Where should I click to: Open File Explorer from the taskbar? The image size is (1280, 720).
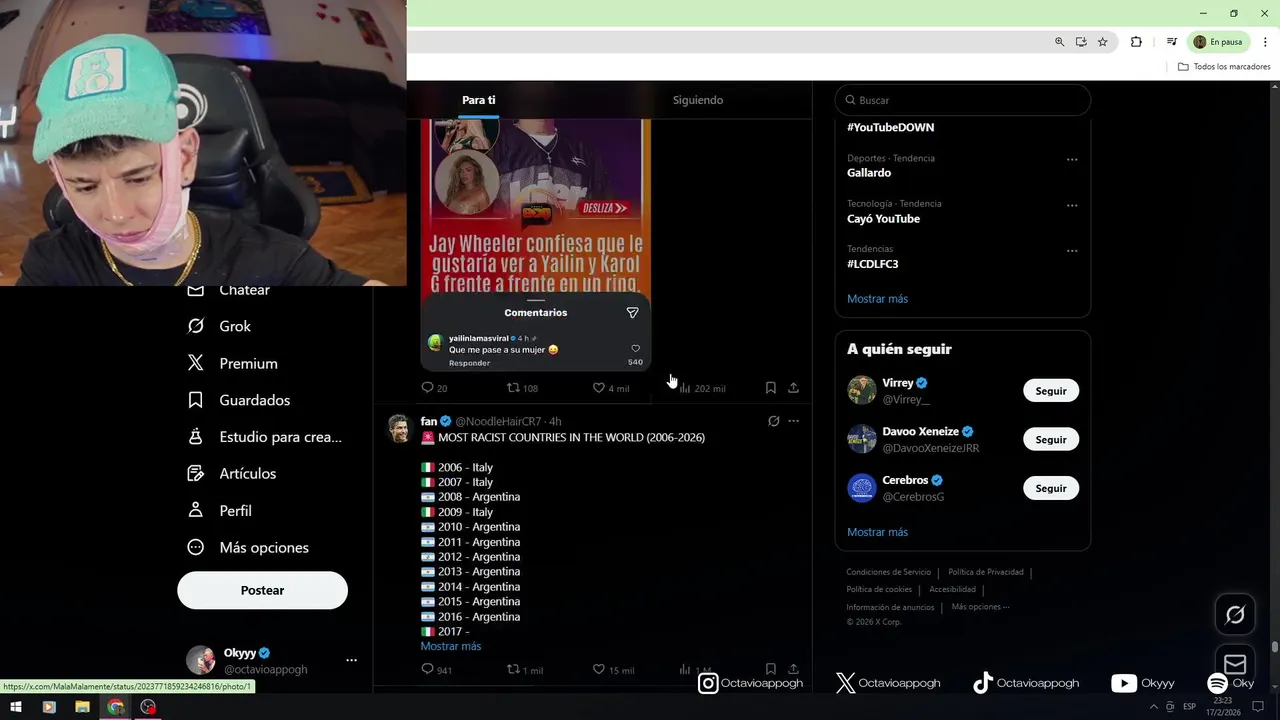pyautogui.click(x=82, y=707)
